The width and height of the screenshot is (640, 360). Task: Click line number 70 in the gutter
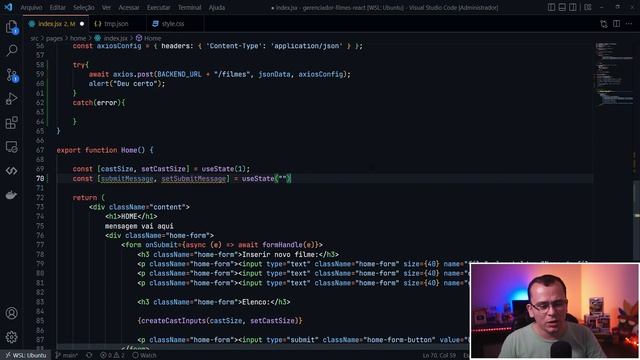[x=40, y=178]
